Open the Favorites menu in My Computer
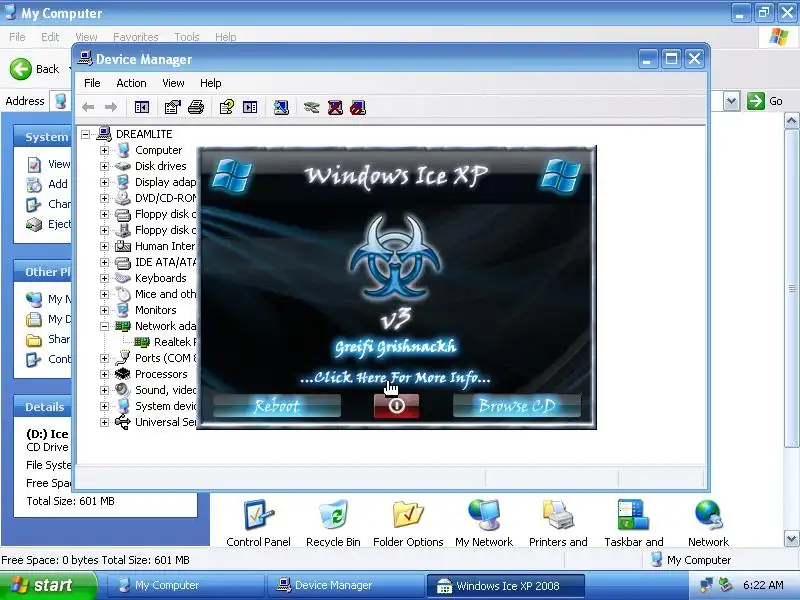800x600 pixels. [136, 37]
